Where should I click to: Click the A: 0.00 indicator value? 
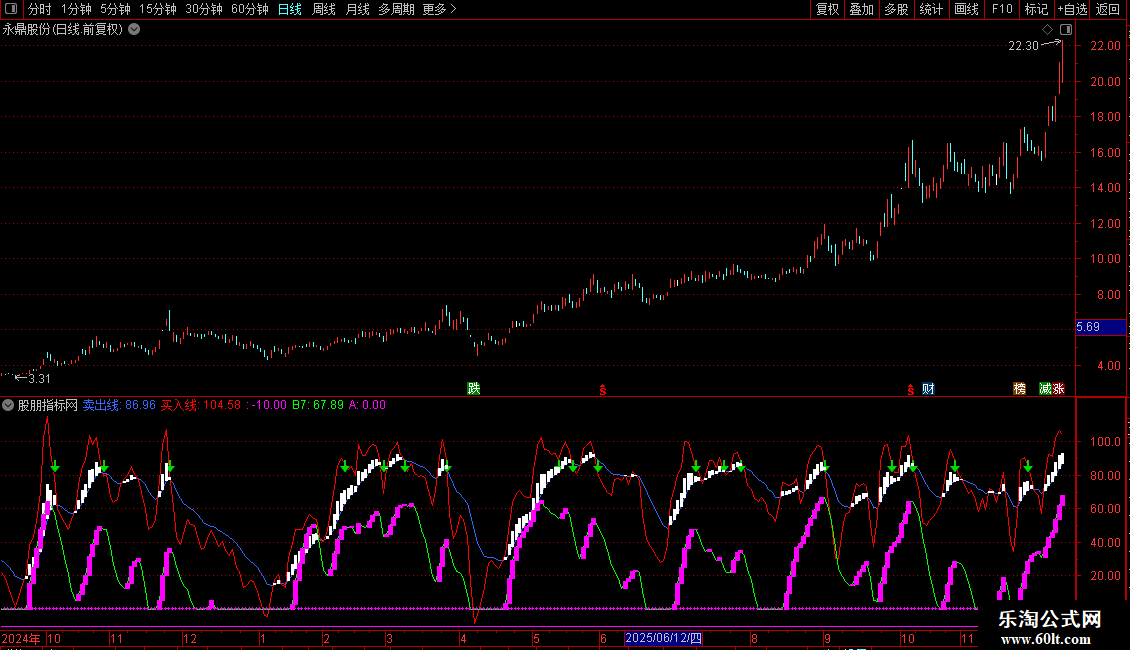(x=368, y=405)
